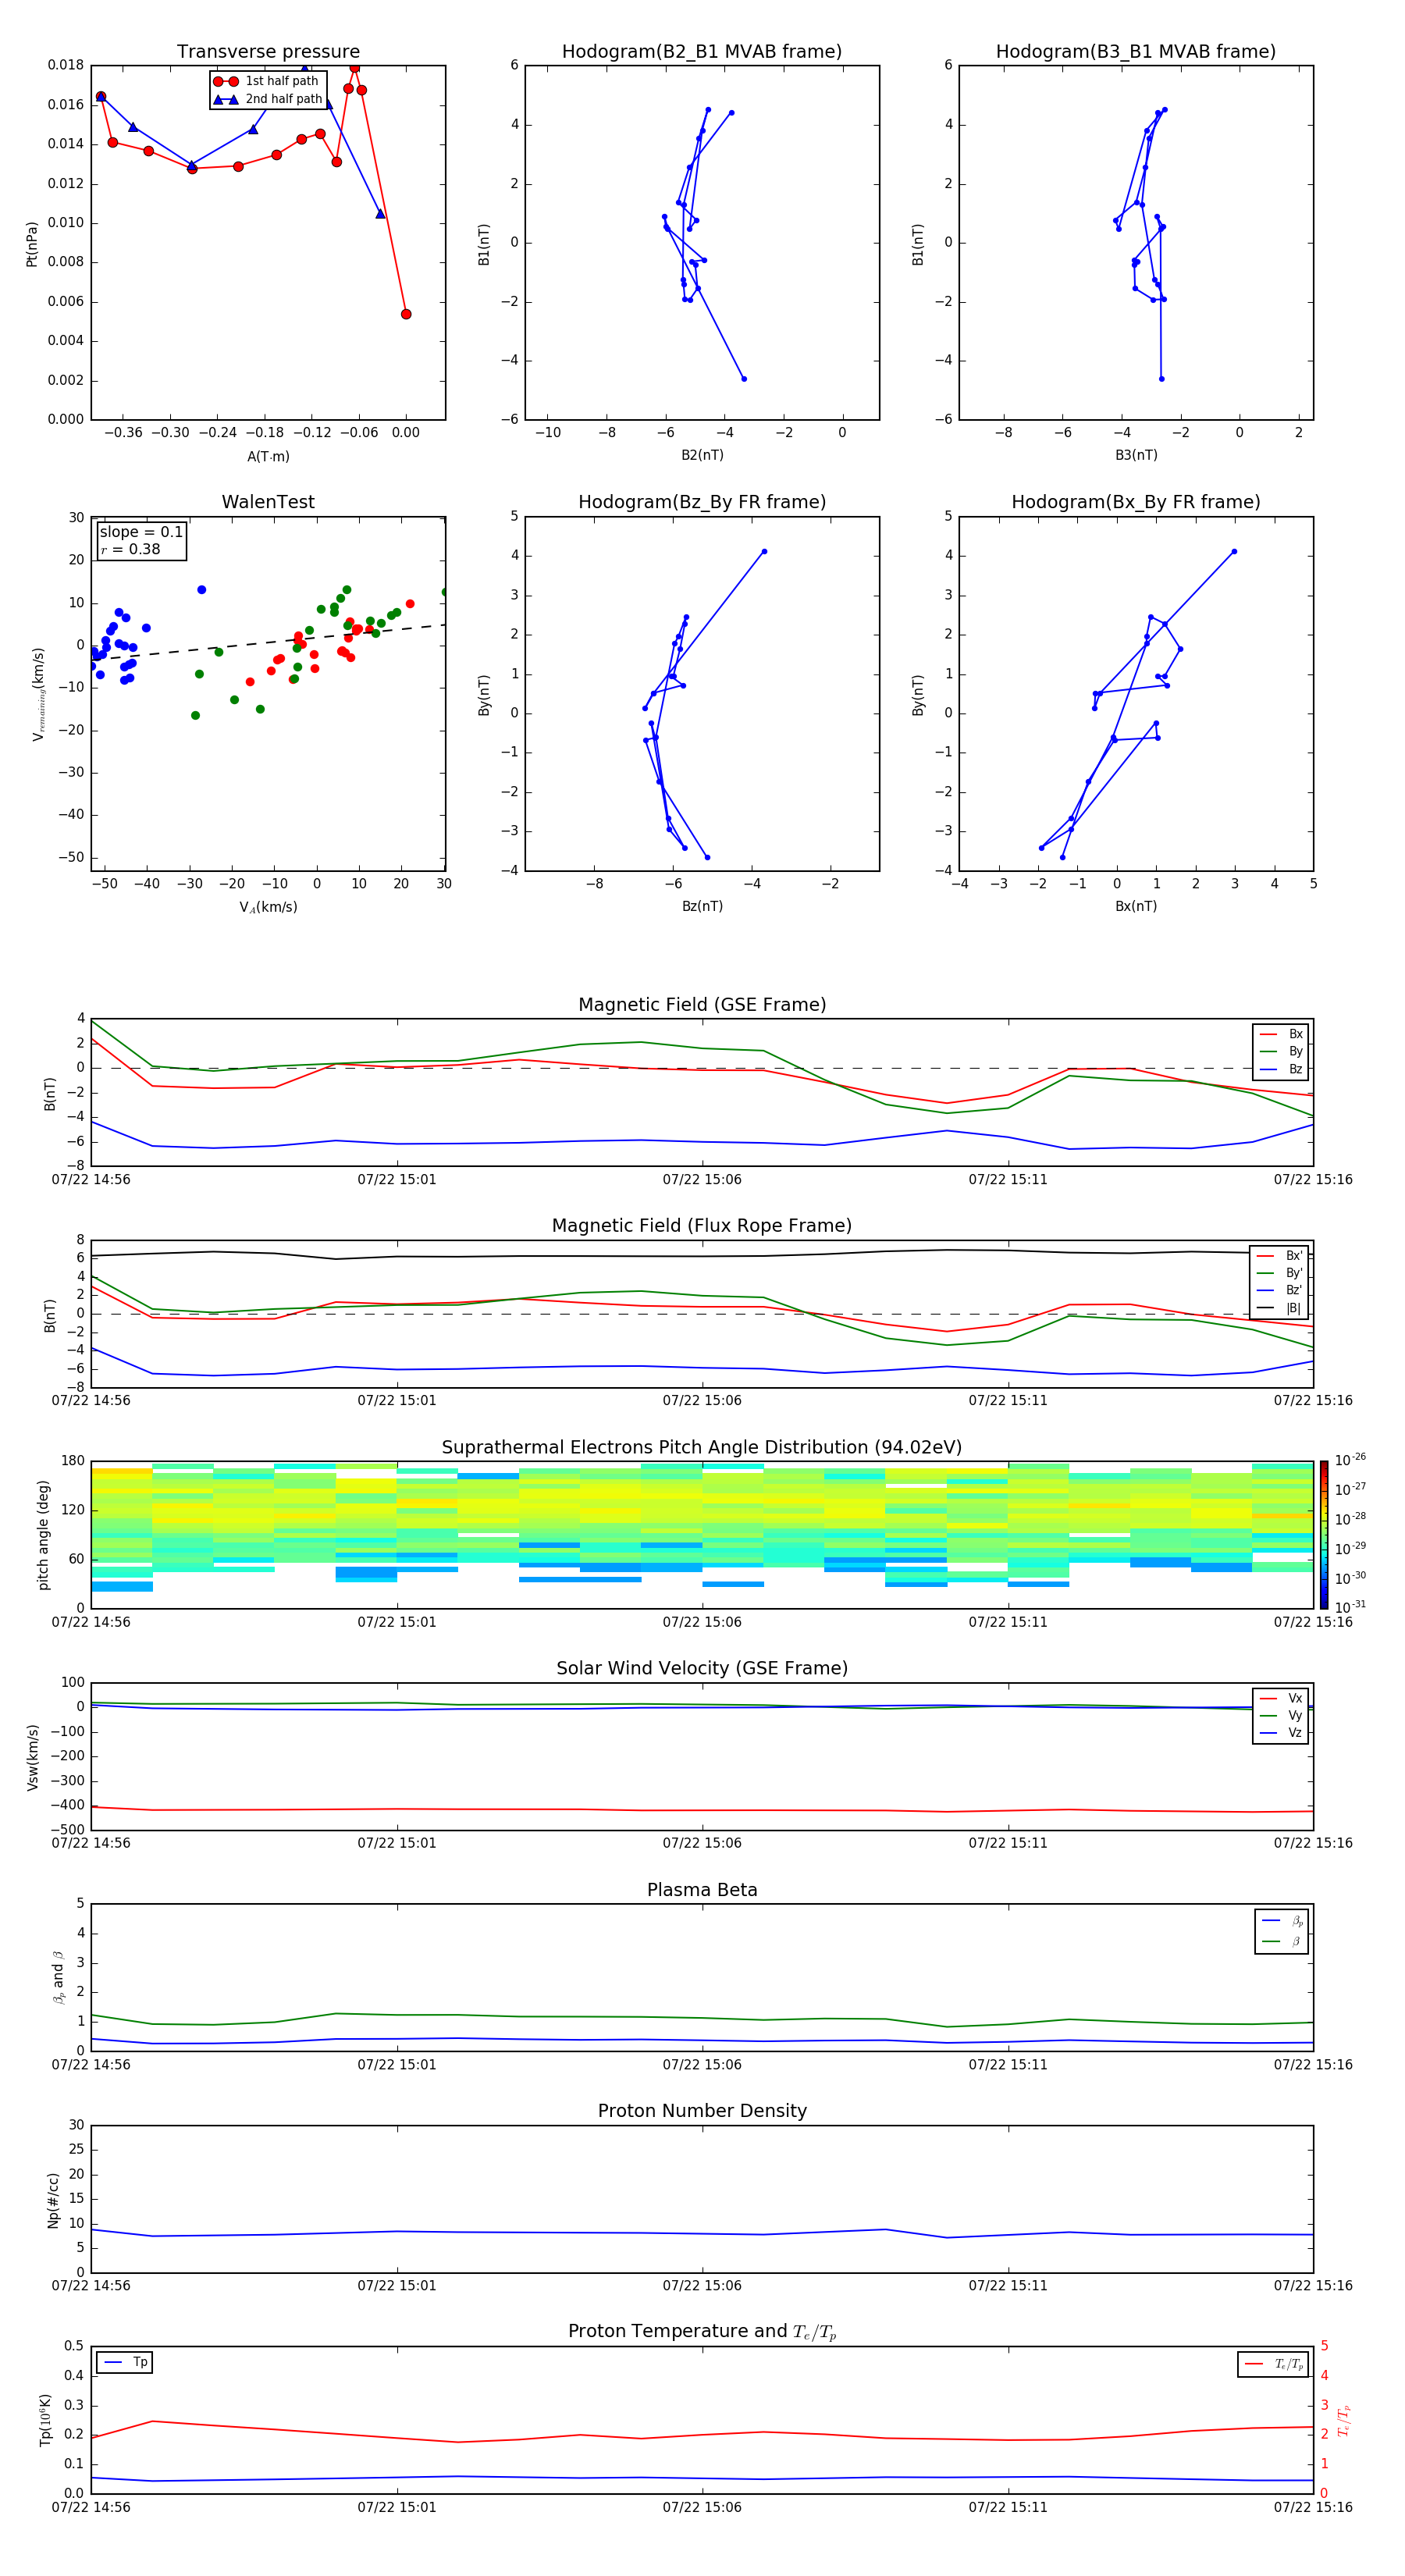Click the 'pitch angle (deg)' axis label

[x=43, y=1534]
